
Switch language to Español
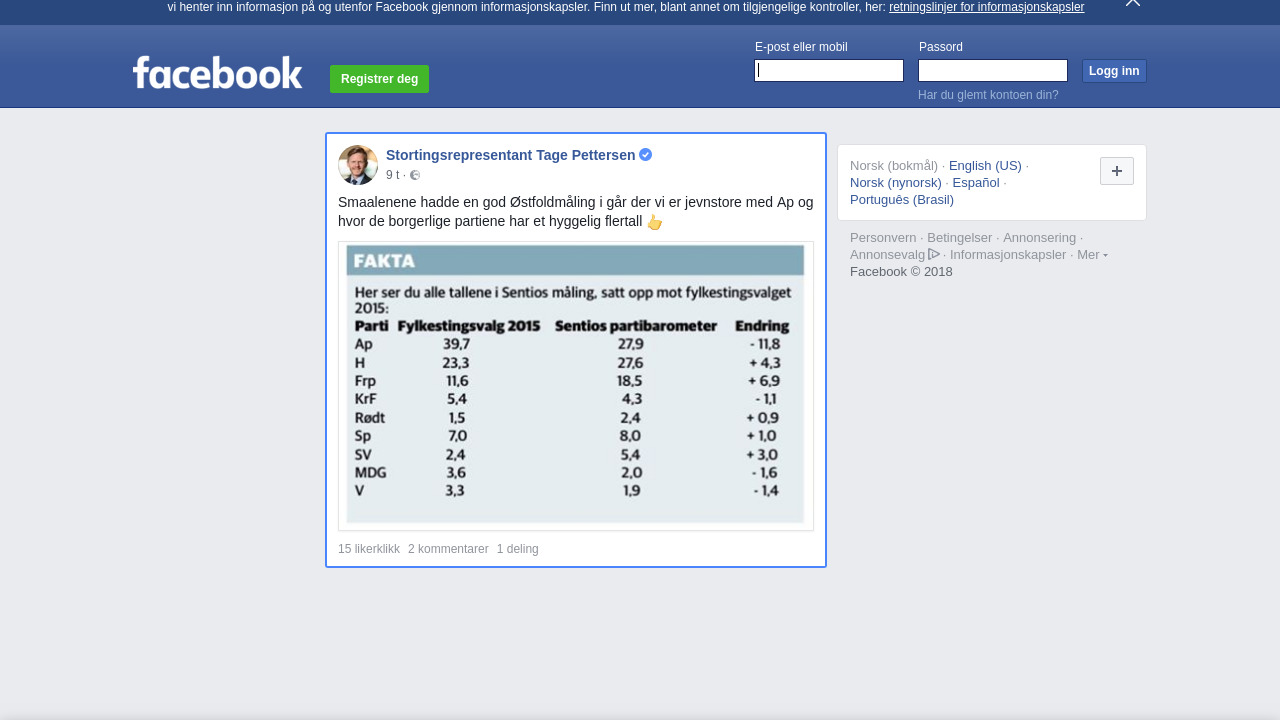[976, 183]
